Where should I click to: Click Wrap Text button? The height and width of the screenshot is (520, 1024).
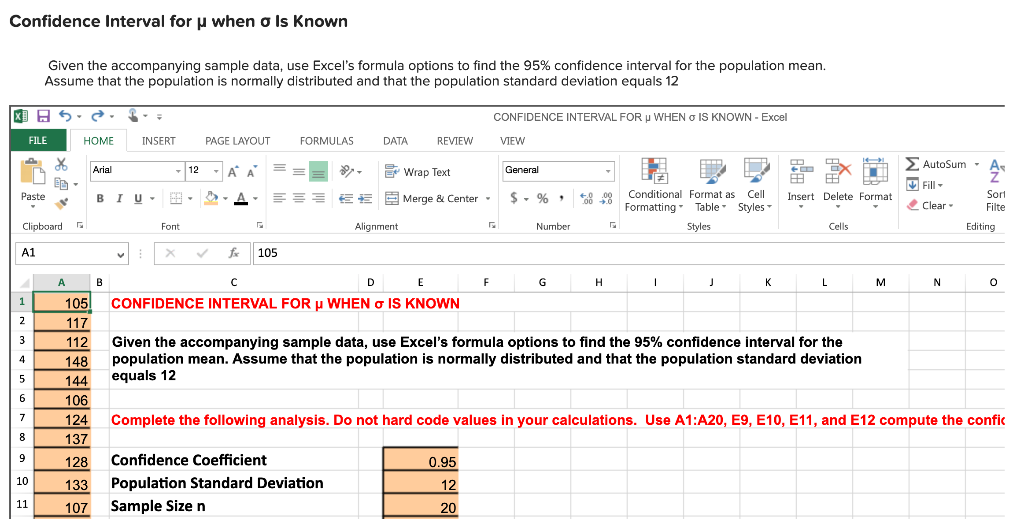pos(418,172)
